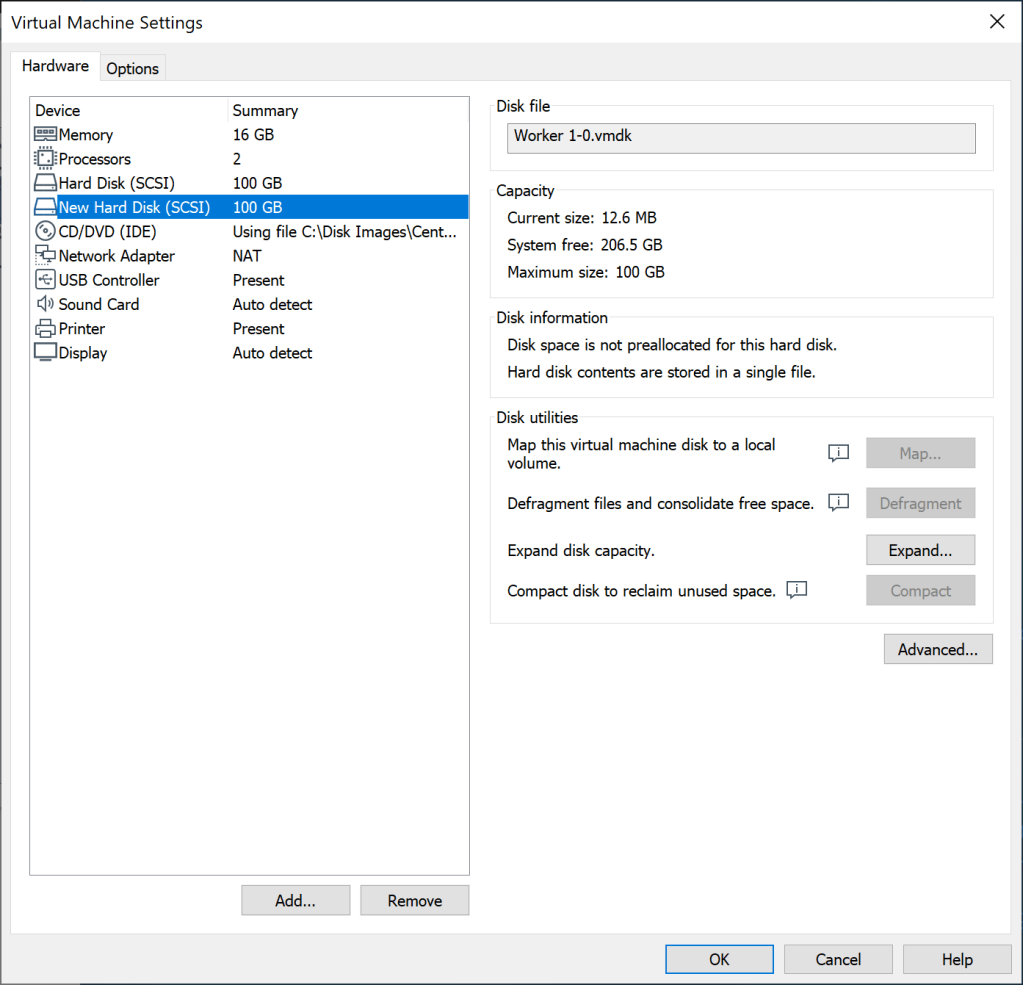Open the info tooltip beside Map volume option
The height and width of the screenshot is (985, 1023).
838,453
